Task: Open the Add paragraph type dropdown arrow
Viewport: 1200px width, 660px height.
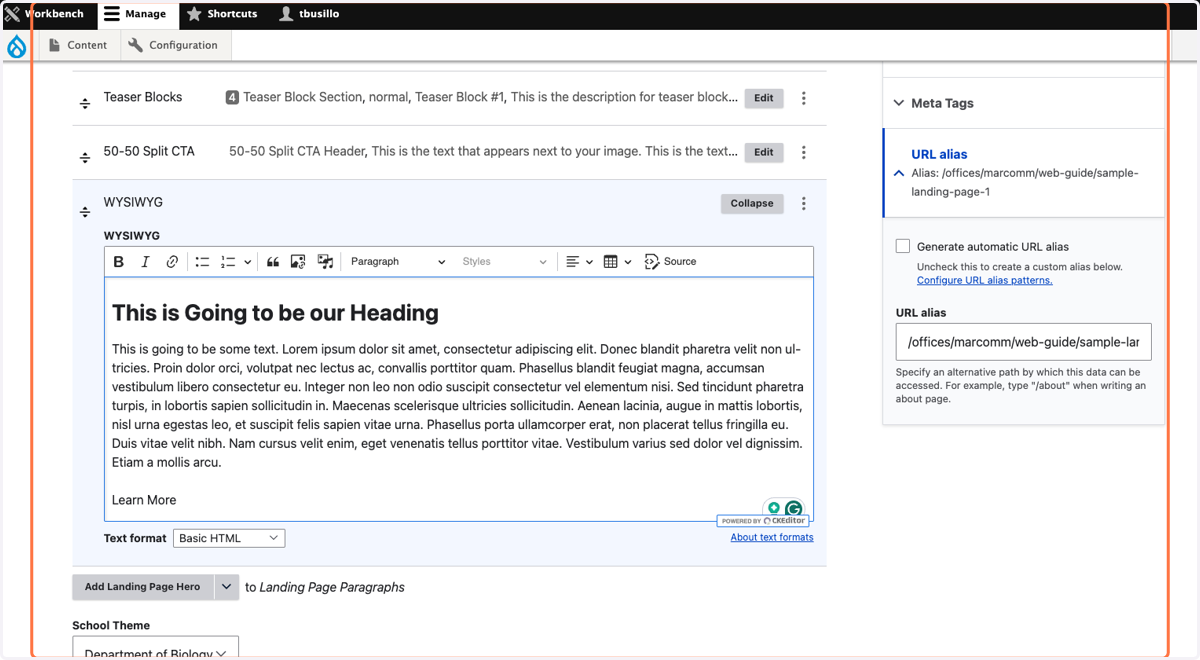Action: tap(226, 587)
